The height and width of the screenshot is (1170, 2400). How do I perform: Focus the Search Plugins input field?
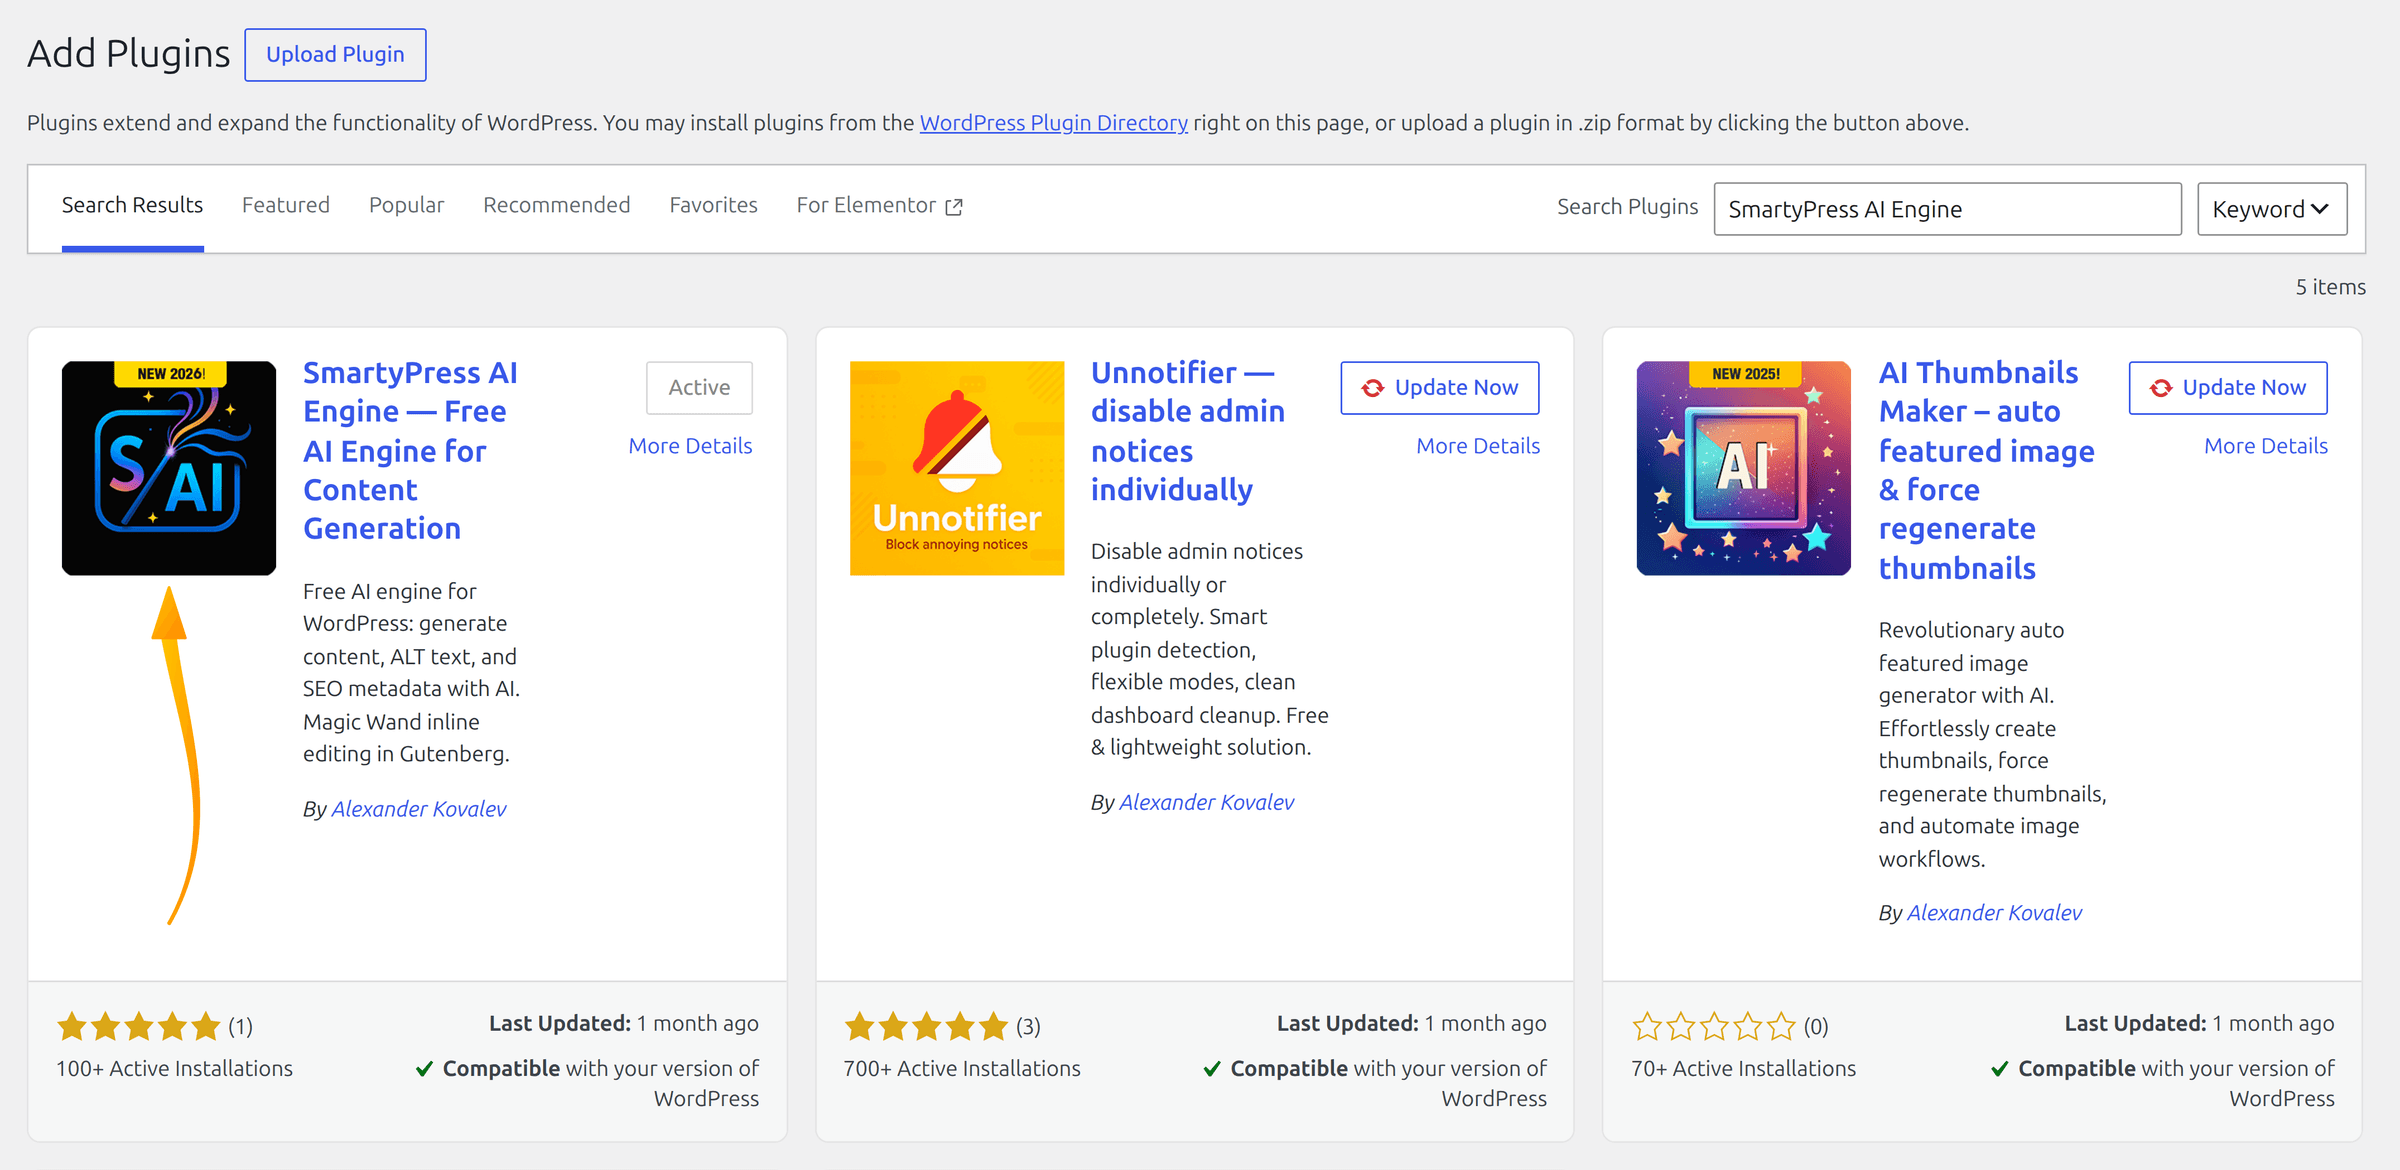click(1947, 209)
